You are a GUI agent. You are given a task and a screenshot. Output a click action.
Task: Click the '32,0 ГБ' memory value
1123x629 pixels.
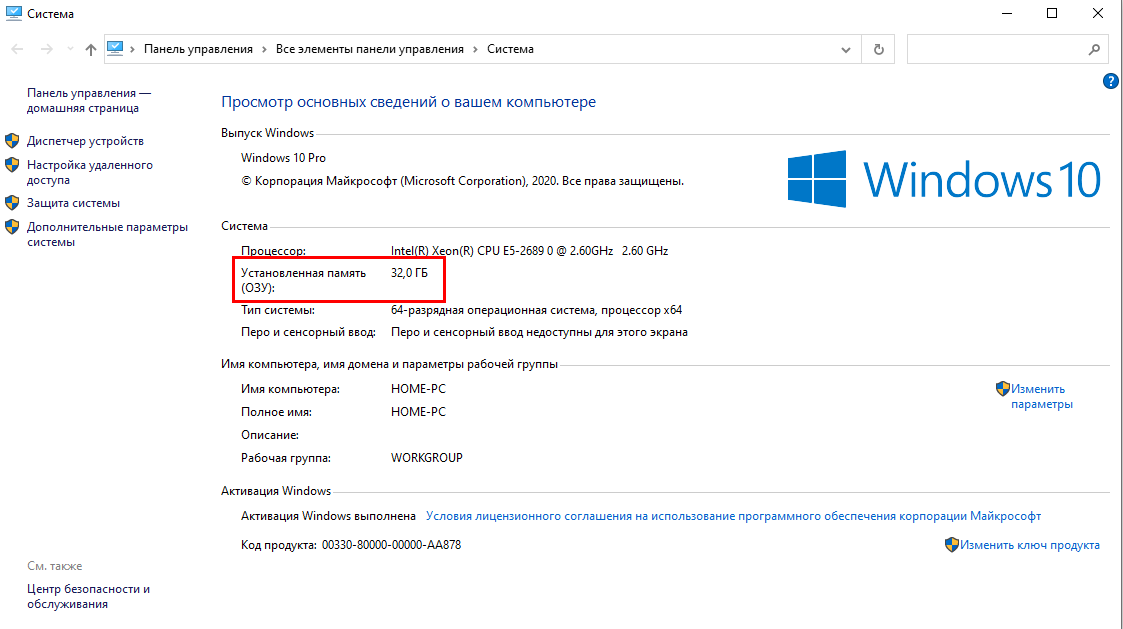(x=409, y=273)
